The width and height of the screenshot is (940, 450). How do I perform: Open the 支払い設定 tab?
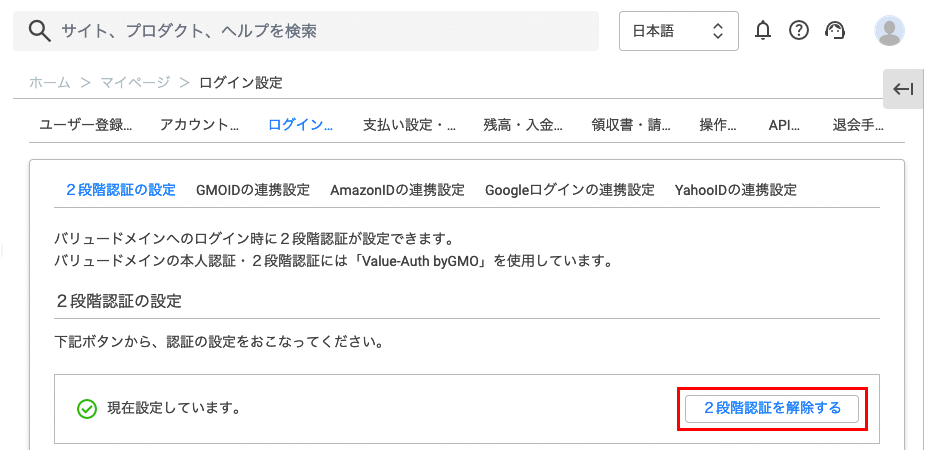click(409, 125)
